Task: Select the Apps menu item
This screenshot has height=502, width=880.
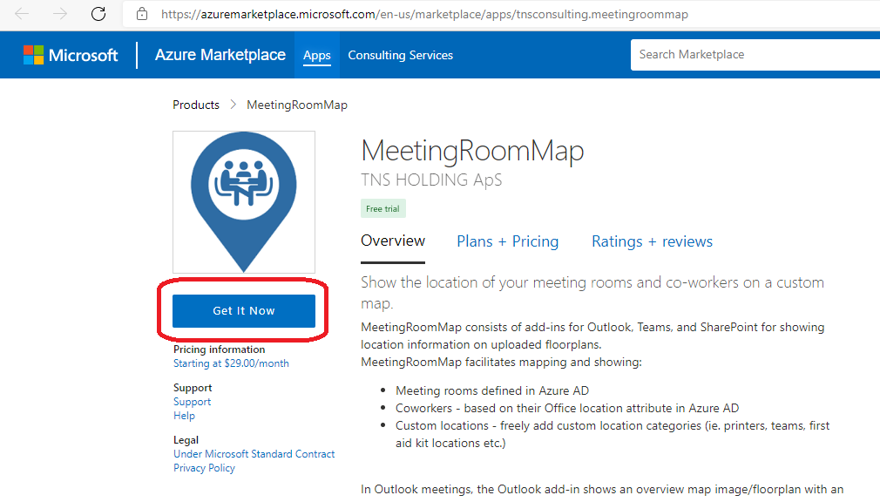Action: pos(317,55)
